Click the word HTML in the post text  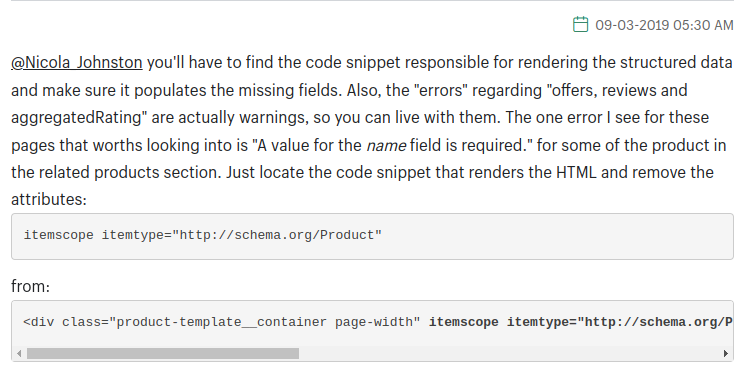[x=577, y=172]
